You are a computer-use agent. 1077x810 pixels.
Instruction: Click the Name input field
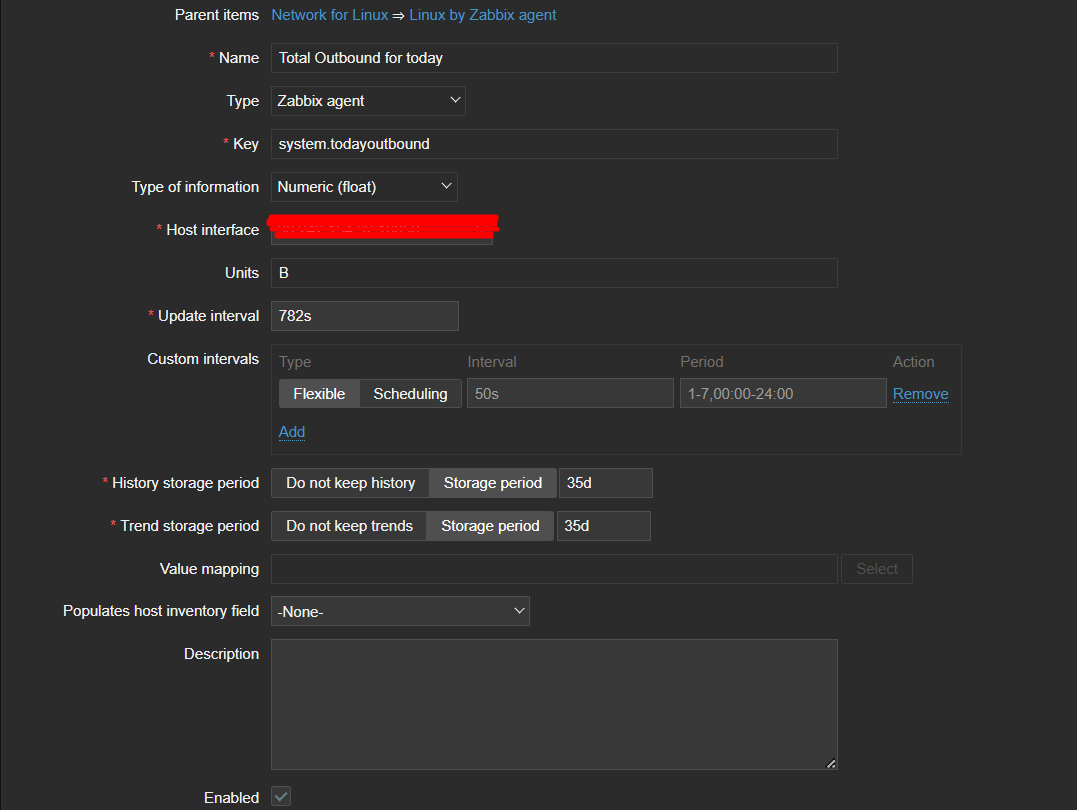click(554, 58)
